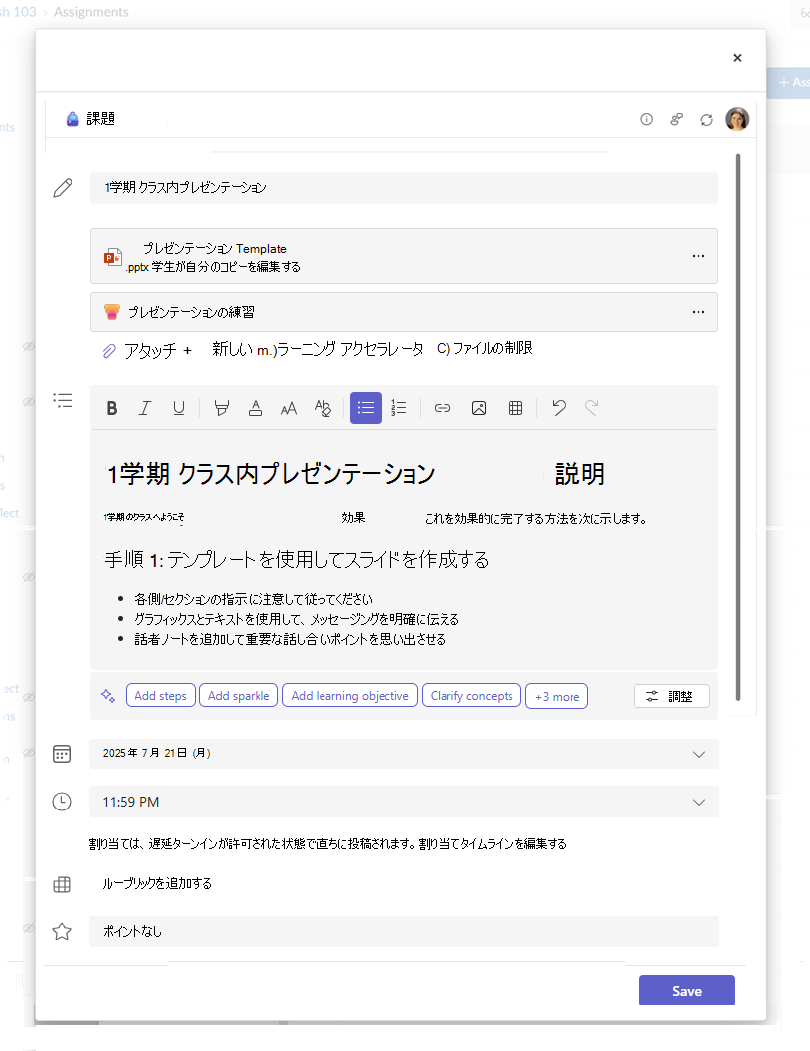Click ルーブリックを追加する
The width and height of the screenshot is (810, 1051).
point(158,883)
